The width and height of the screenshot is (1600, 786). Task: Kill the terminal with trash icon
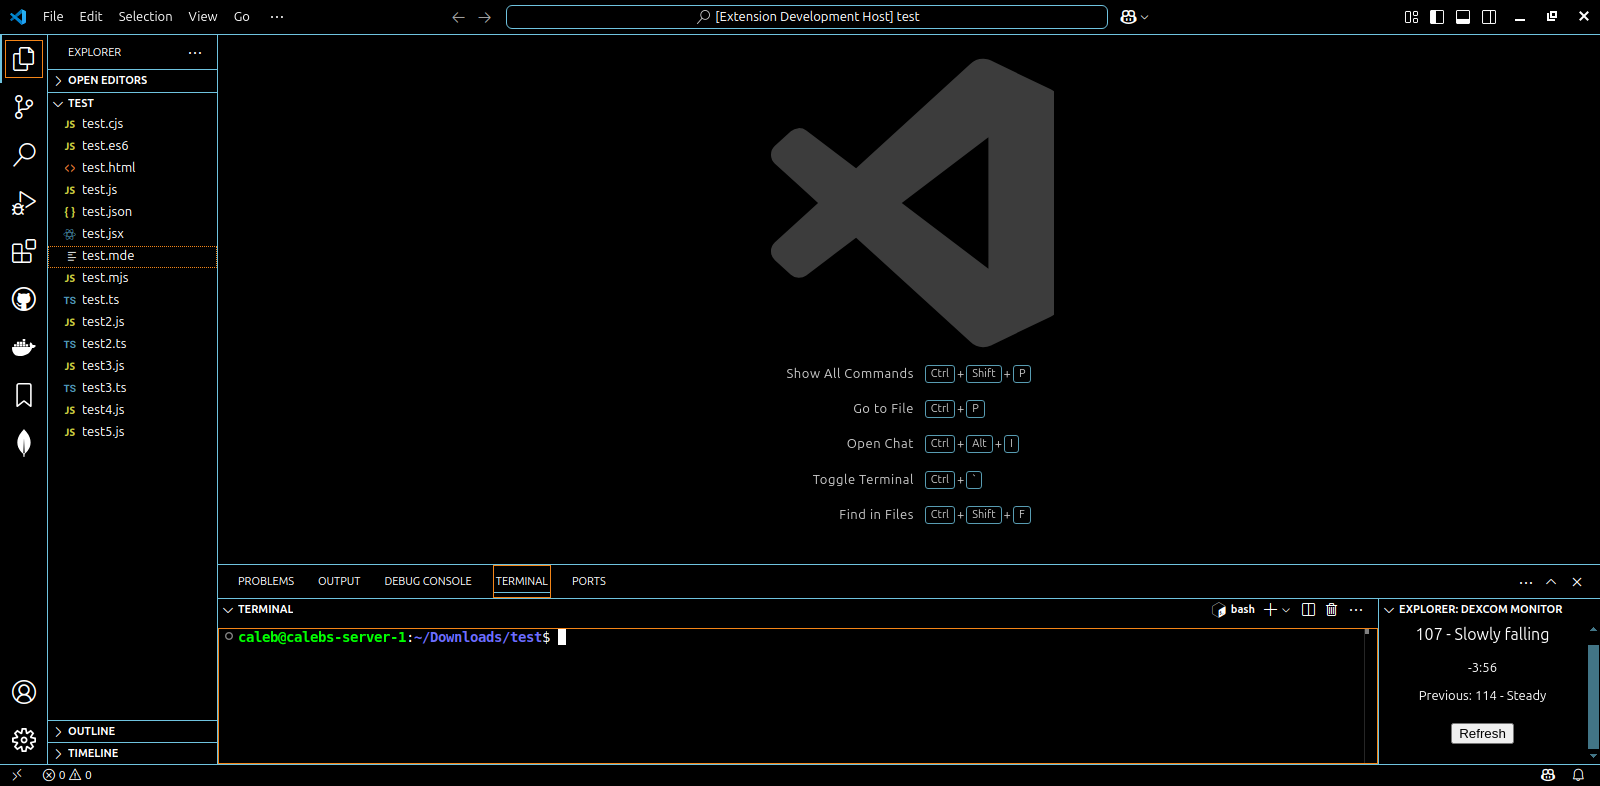[x=1331, y=610]
